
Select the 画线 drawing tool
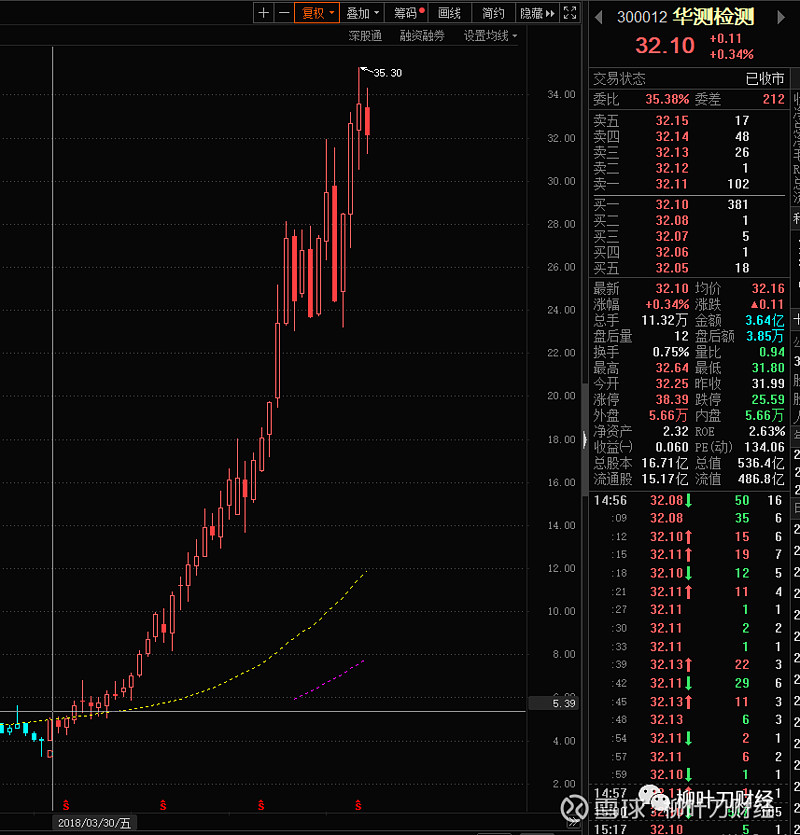click(x=450, y=13)
